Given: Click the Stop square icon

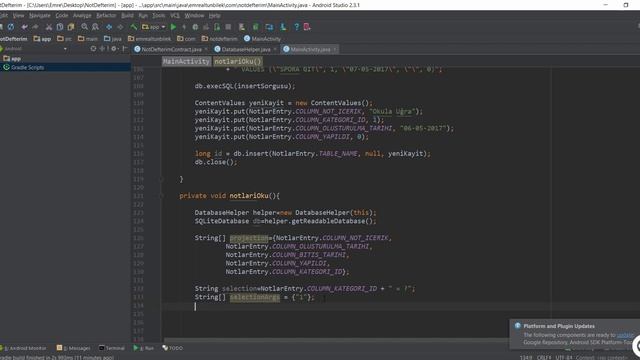Looking at the screenshot, I should pos(228,27).
